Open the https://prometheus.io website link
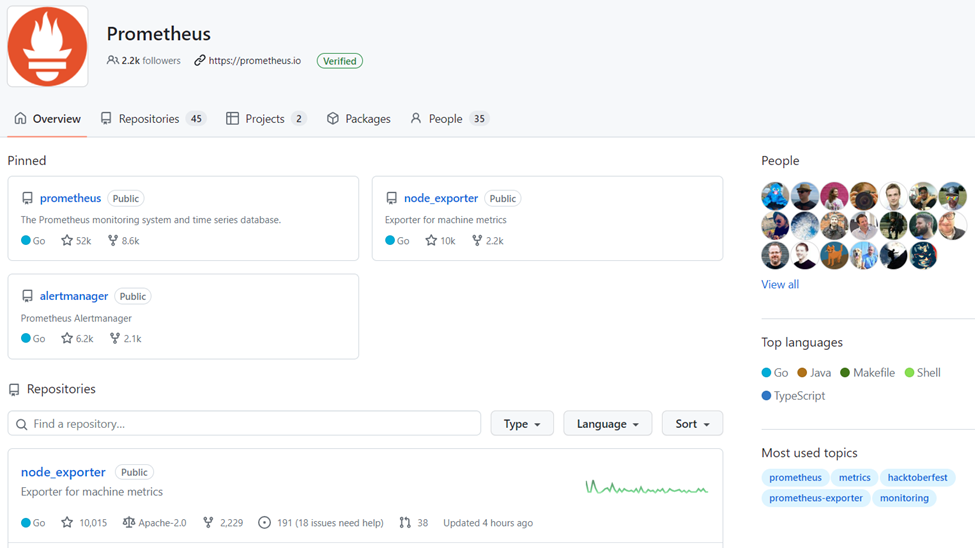Screen dimensions: 975x548 [254, 61]
